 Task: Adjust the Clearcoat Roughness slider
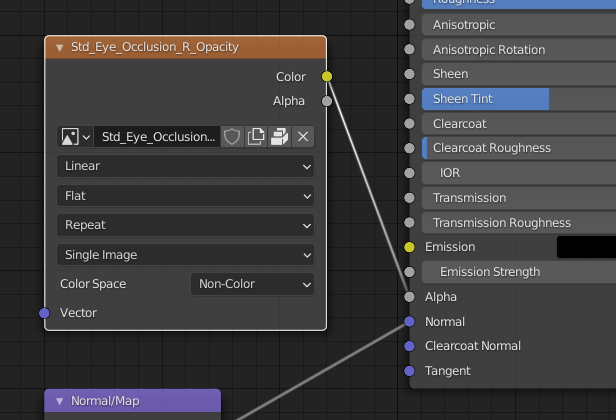pos(519,148)
